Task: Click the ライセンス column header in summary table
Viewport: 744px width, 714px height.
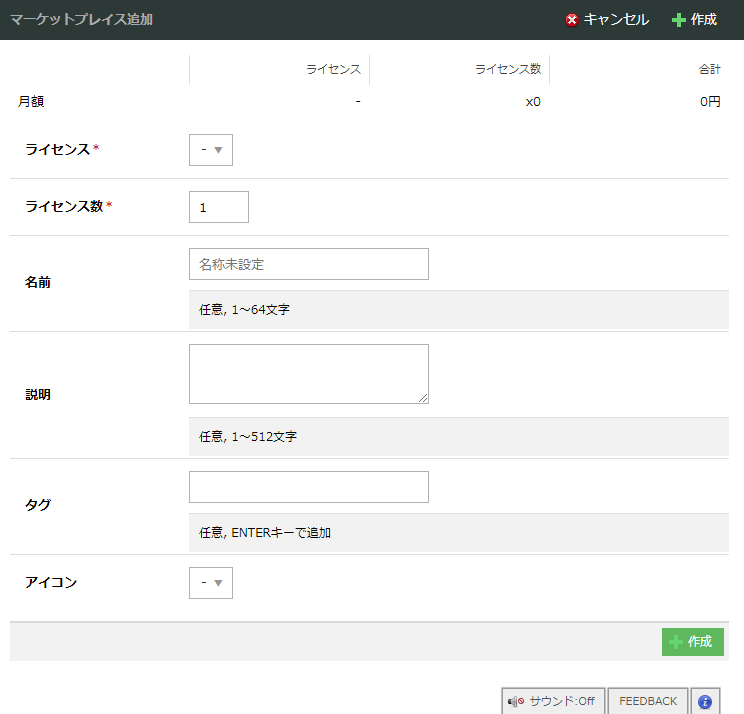Action: (333, 69)
